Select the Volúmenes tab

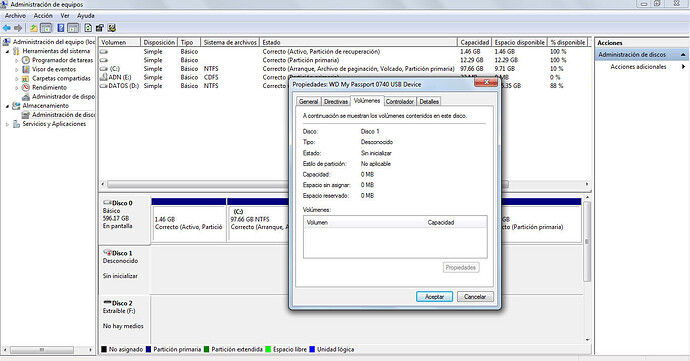367,100
